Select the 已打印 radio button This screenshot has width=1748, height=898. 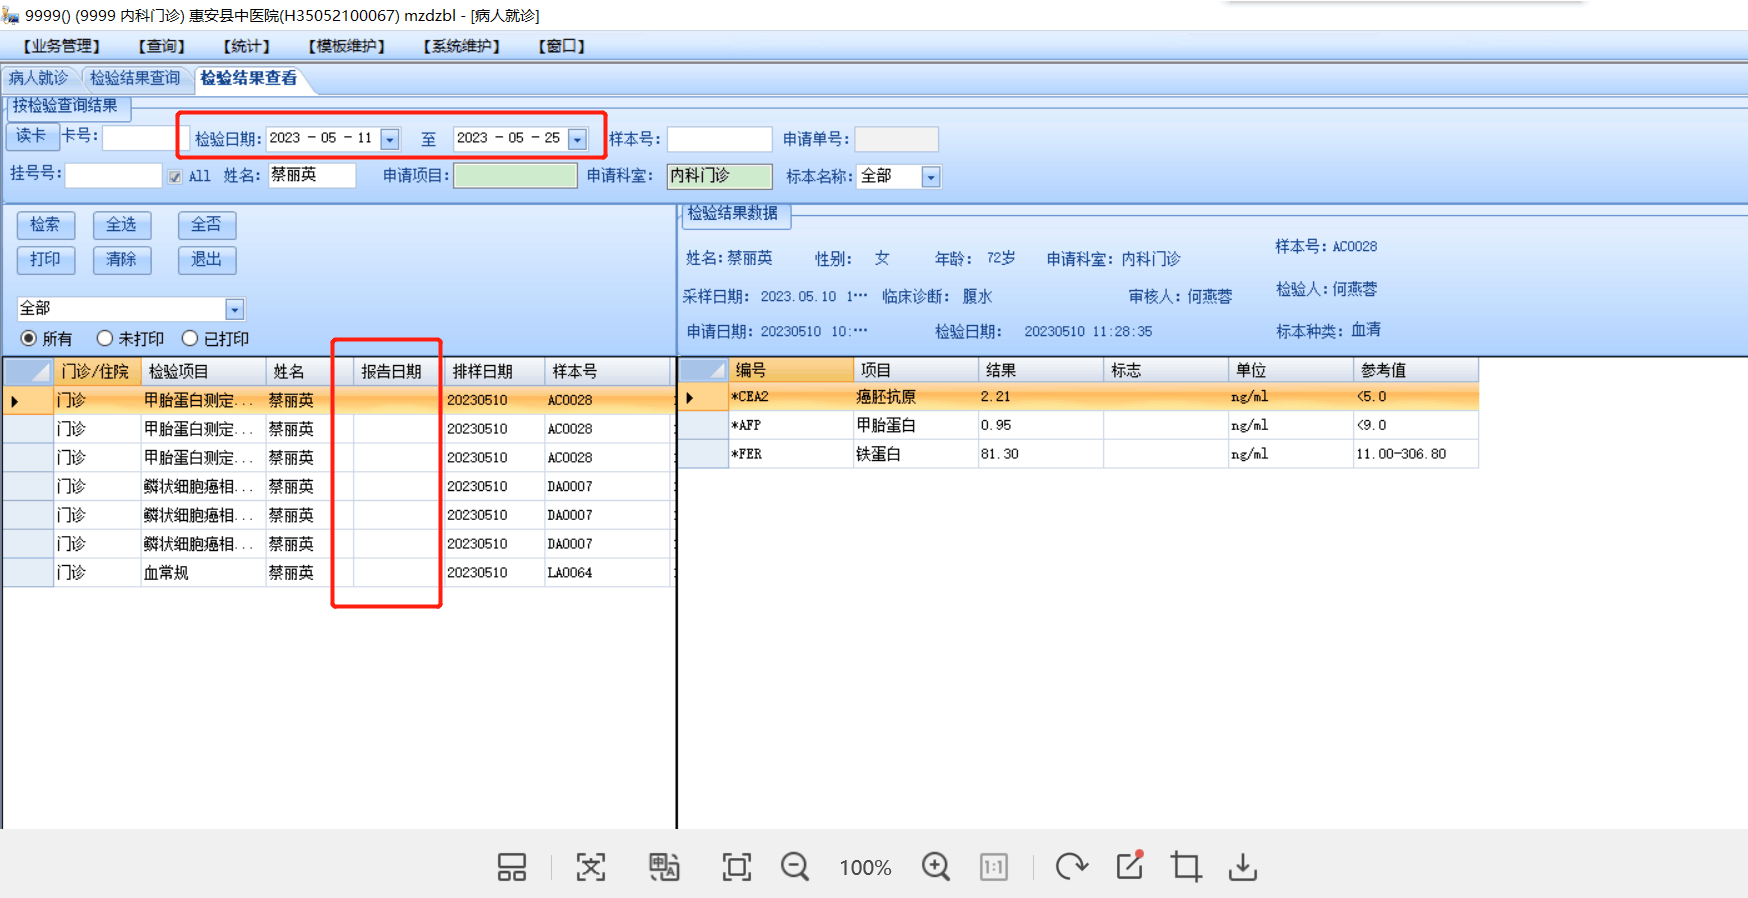coord(190,338)
